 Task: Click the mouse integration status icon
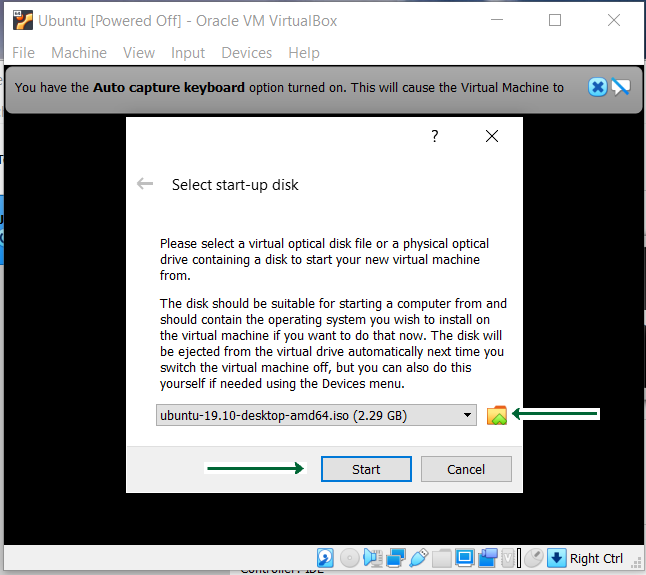pyautogui.click(x=534, y=558)
